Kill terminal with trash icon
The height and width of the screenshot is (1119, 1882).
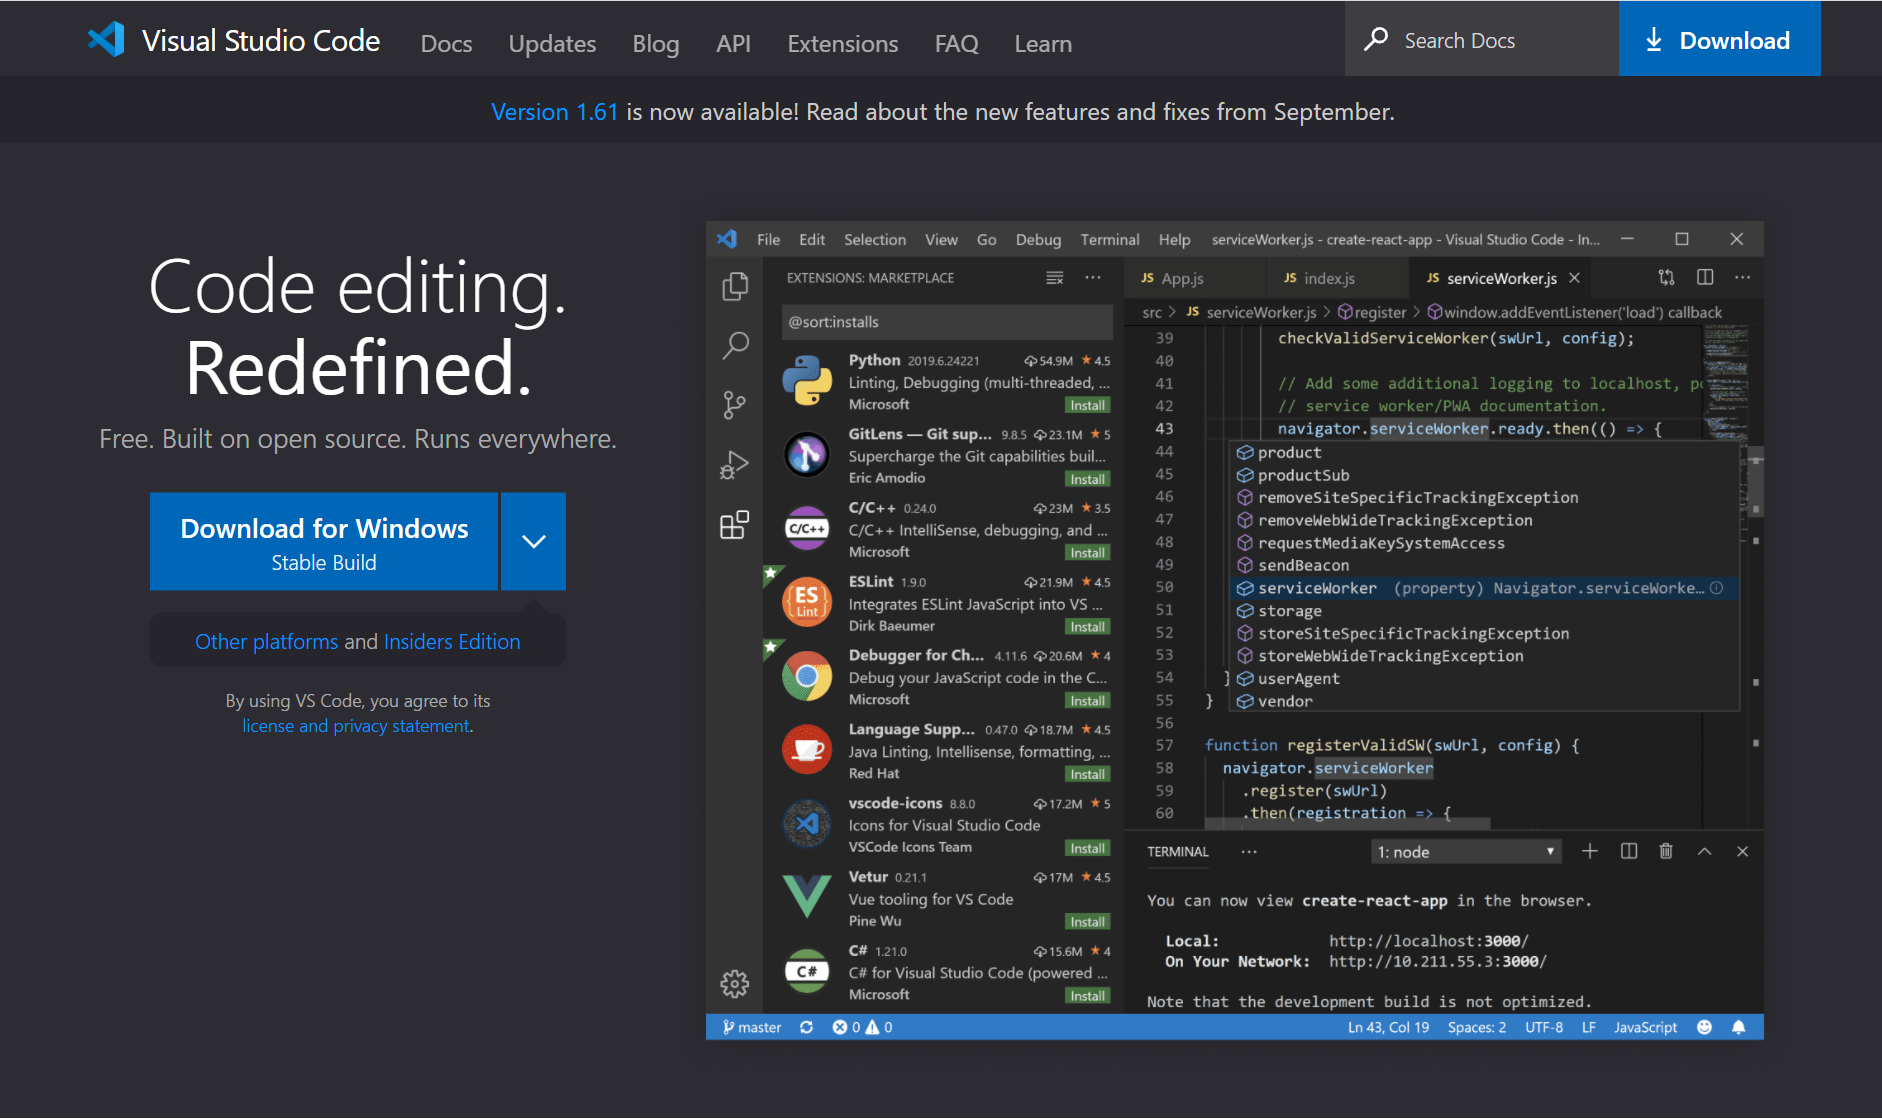(1666, 851)
